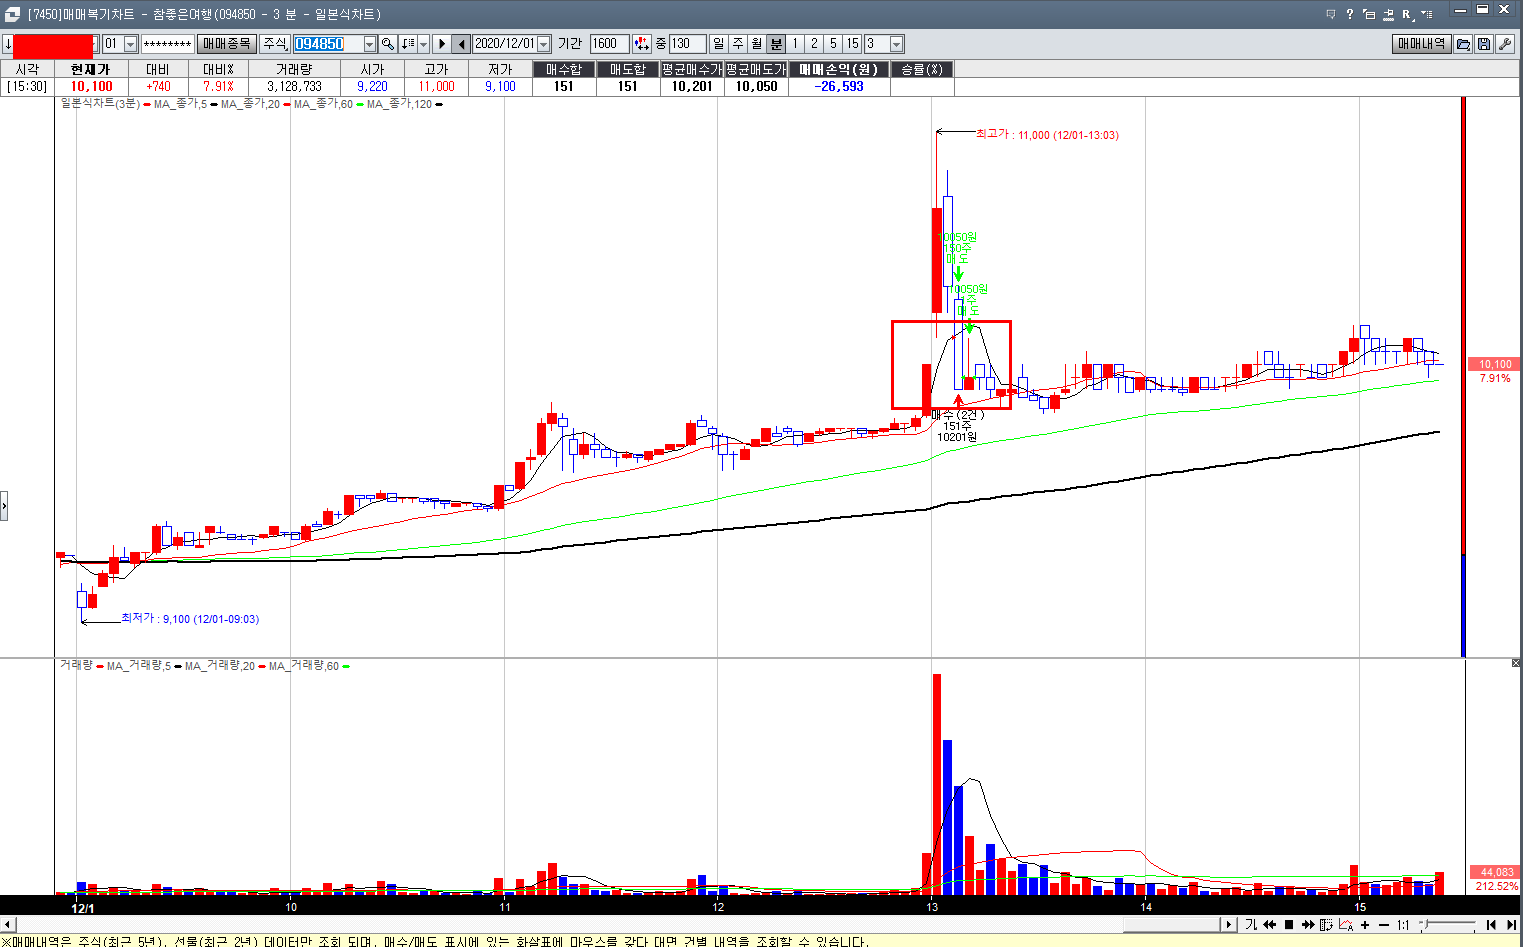Click the chart region select icon
This screenshot has width=1523, height=947.
pos(1327,925)
